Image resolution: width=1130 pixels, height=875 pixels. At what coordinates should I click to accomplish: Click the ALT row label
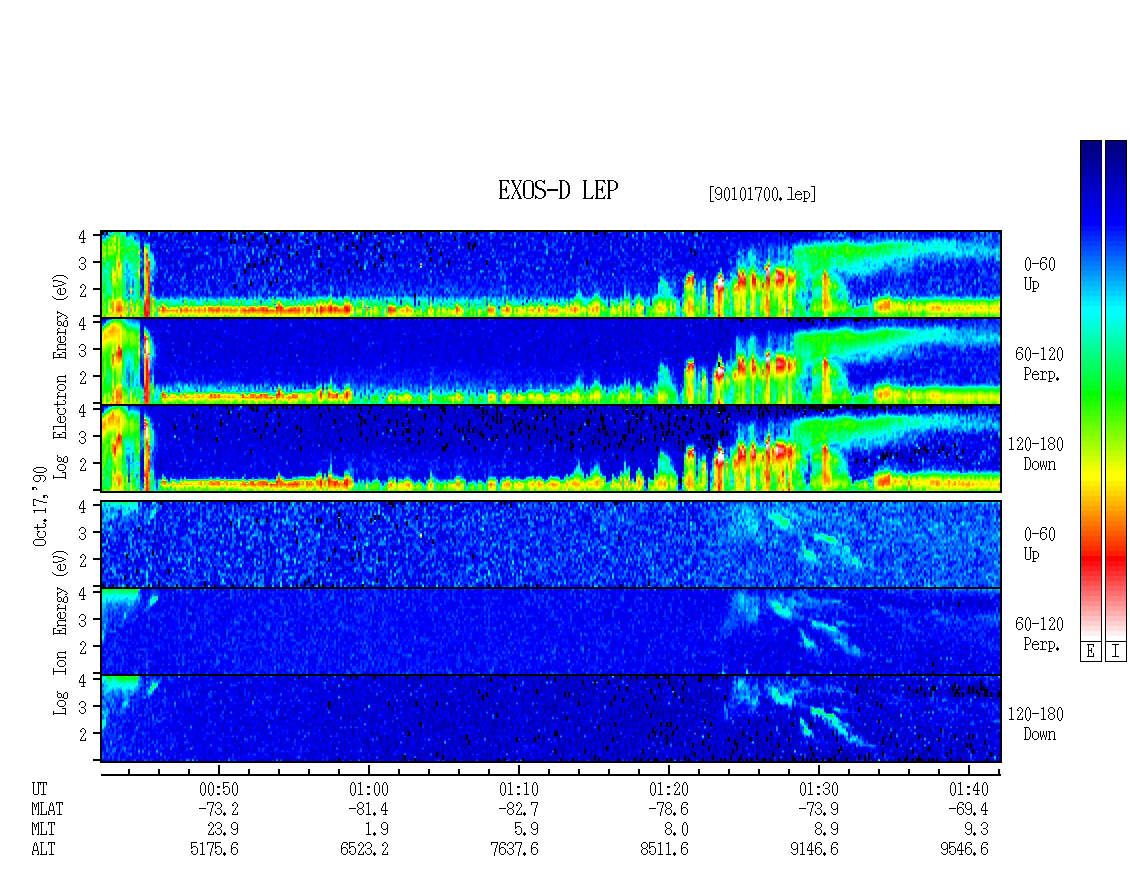(43, 850)
